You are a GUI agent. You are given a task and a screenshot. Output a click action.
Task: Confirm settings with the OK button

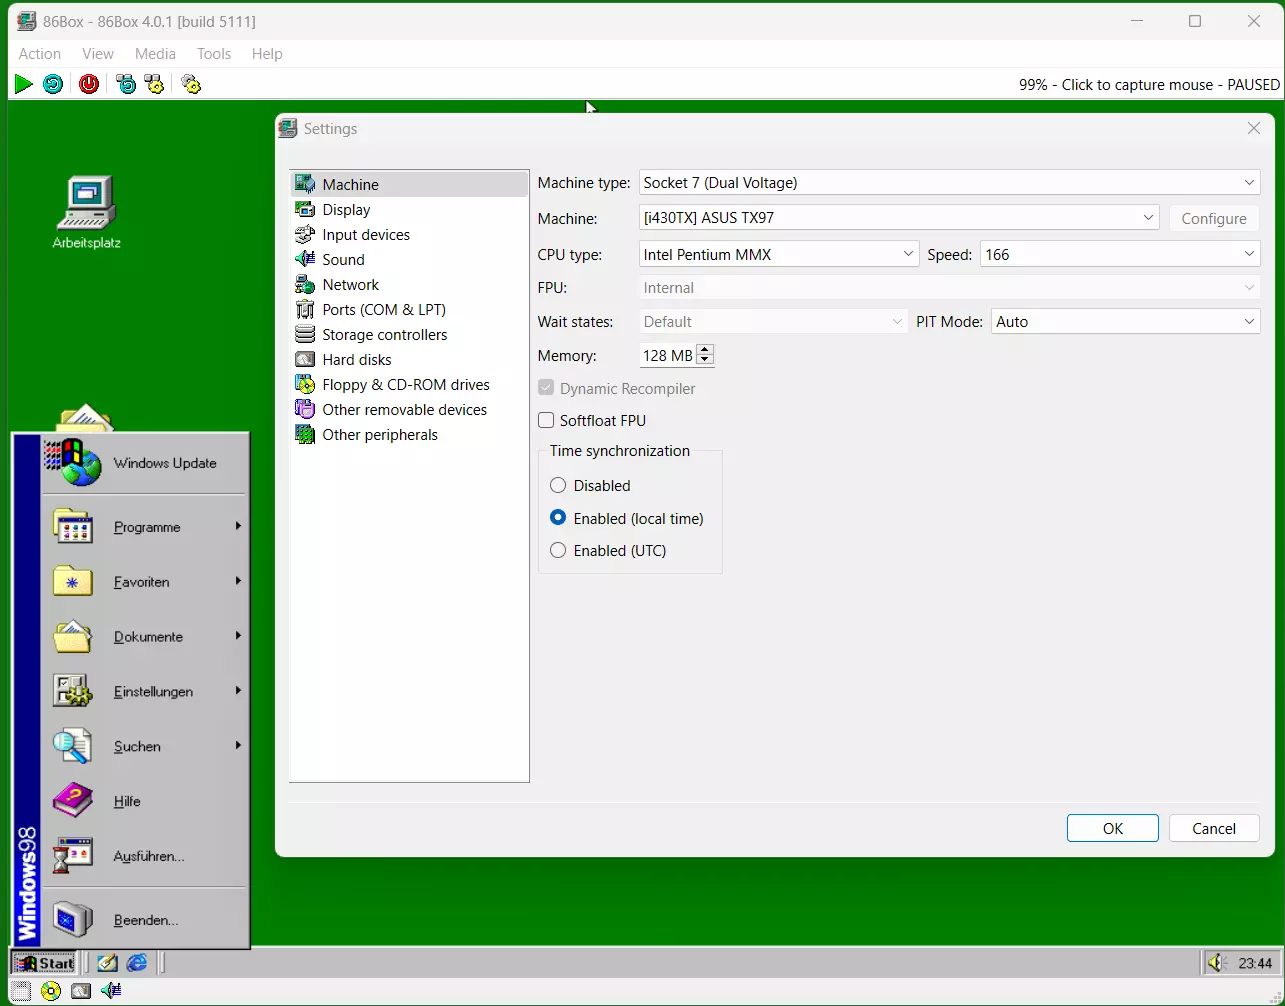click(1113, 828)
